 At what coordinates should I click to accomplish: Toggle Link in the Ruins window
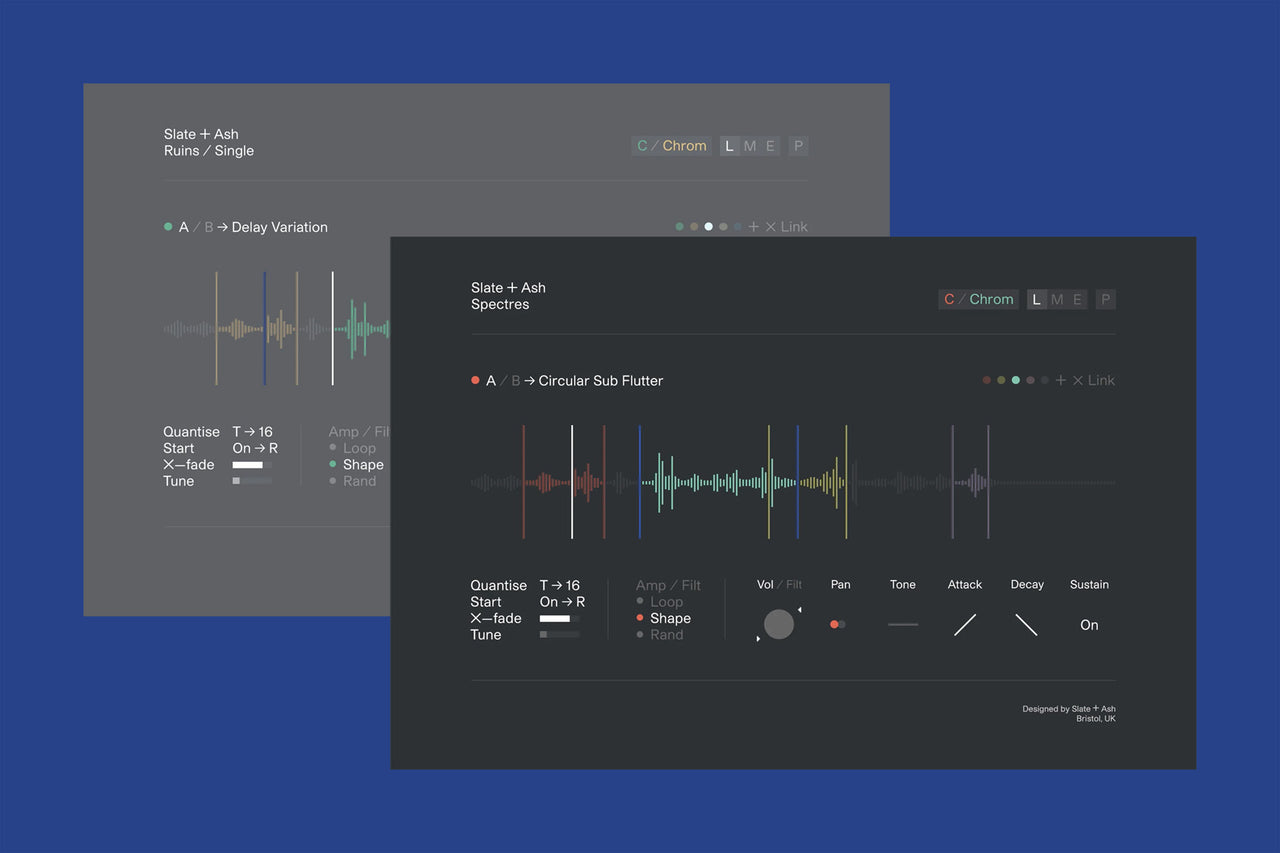(x=794, y=227)
